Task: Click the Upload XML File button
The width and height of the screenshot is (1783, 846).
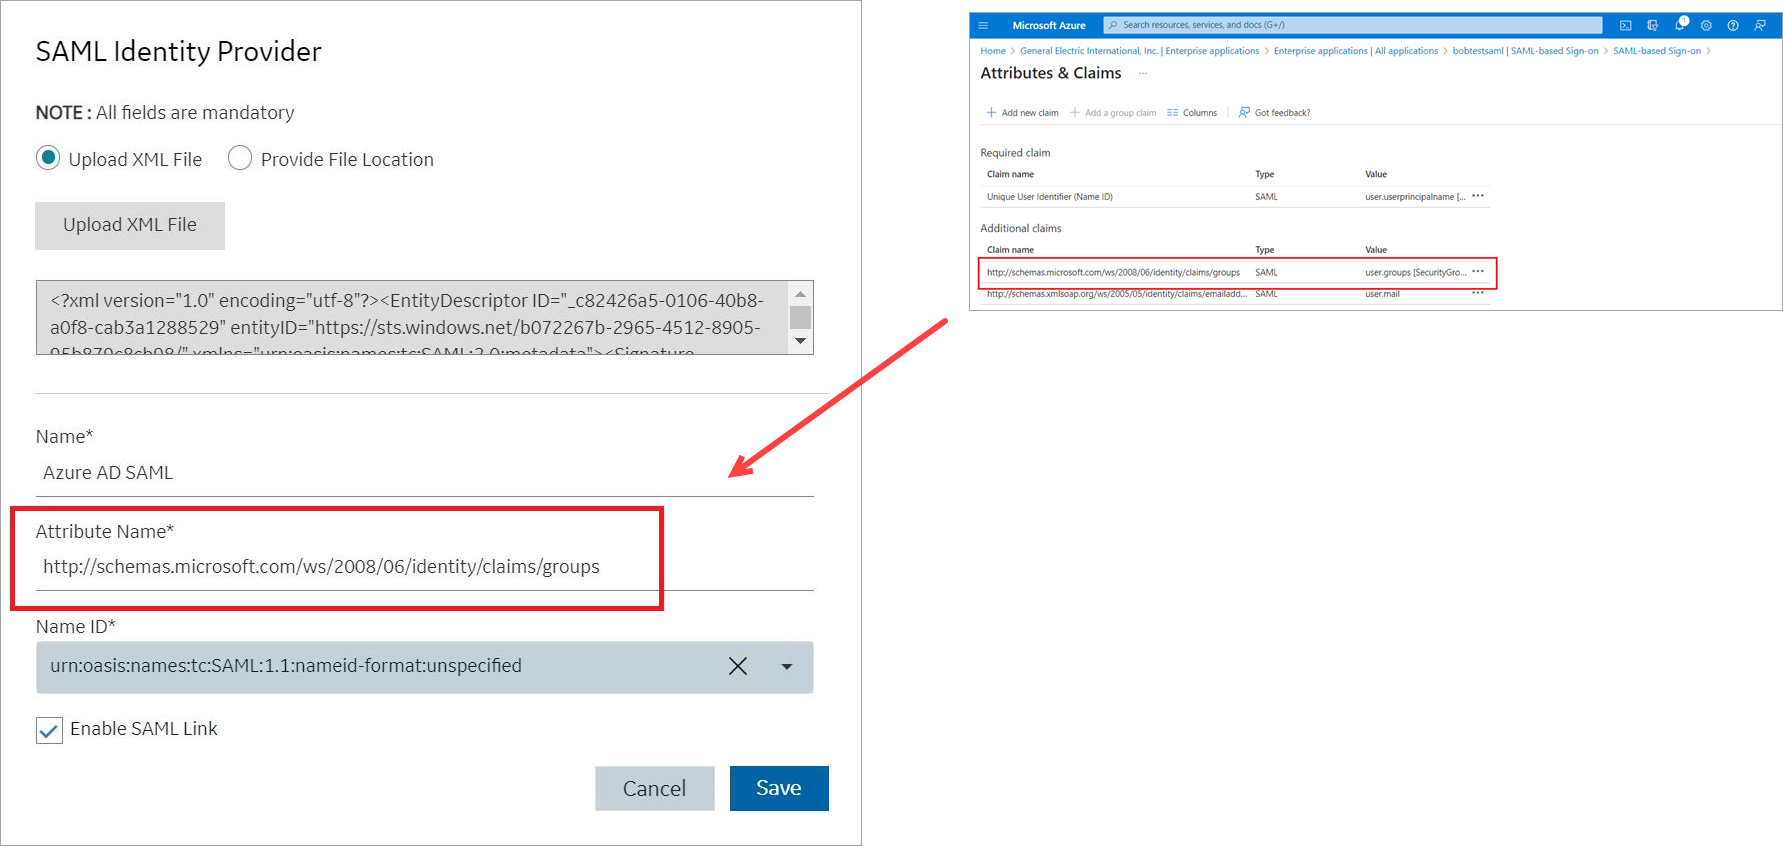Action: pos(130,225)
